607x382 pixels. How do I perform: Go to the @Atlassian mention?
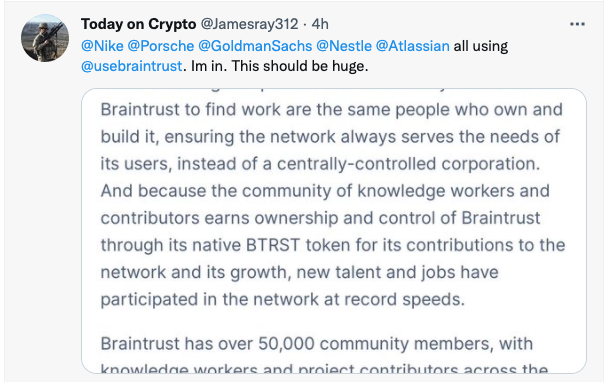(x=413, y=46)
